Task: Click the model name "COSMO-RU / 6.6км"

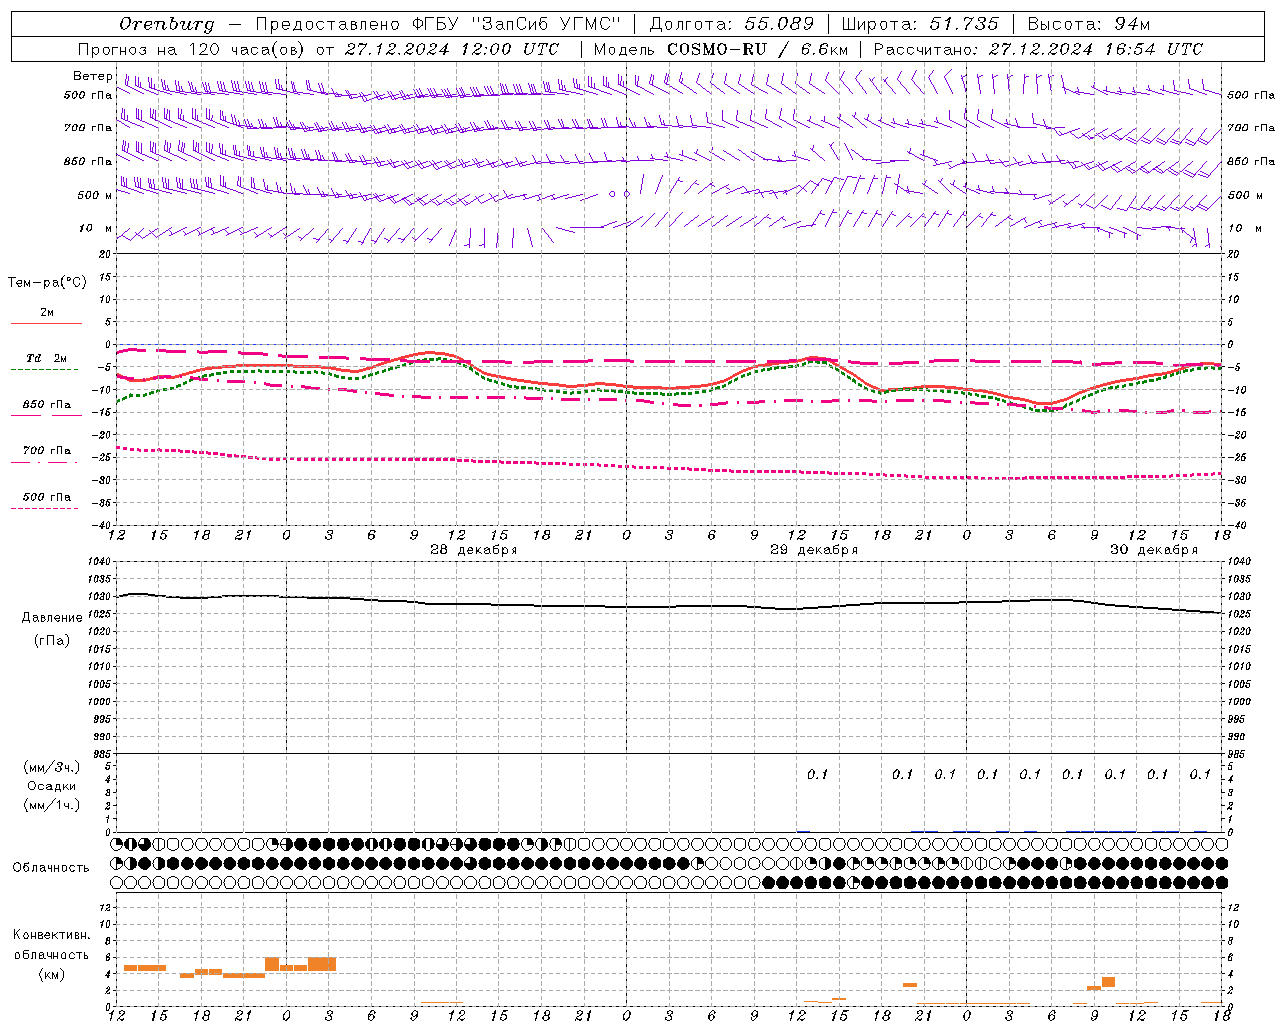Action: point(757,49)
